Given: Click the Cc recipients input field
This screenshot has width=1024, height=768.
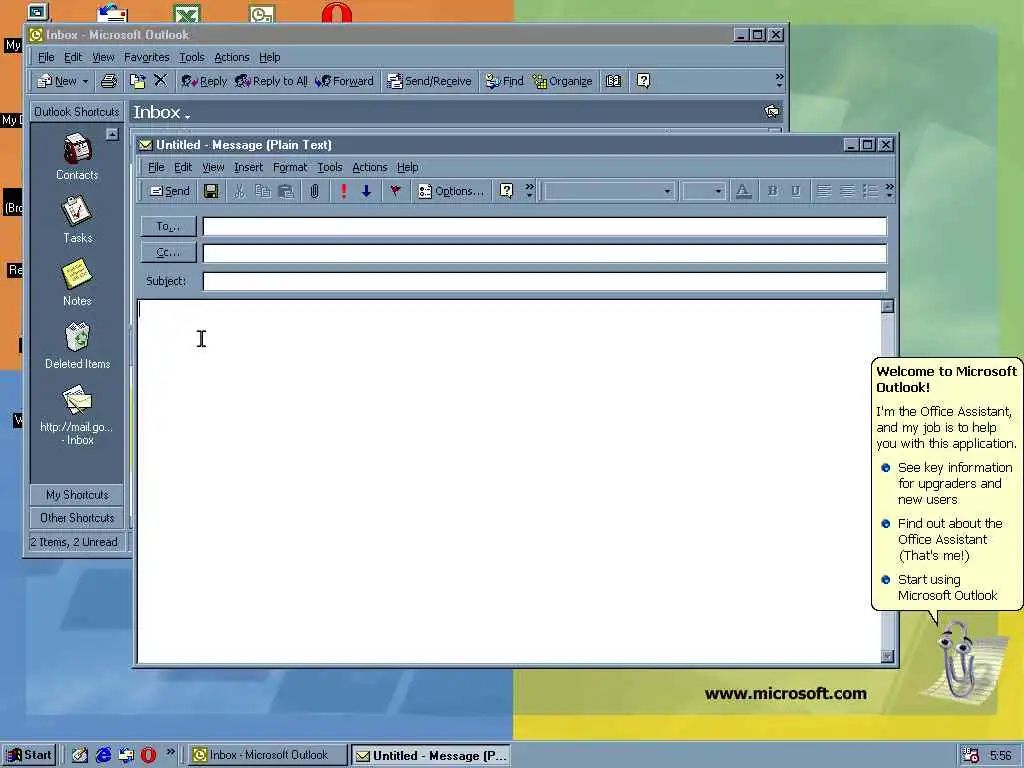Looking at the screenshot, I should tap(545, 253).
